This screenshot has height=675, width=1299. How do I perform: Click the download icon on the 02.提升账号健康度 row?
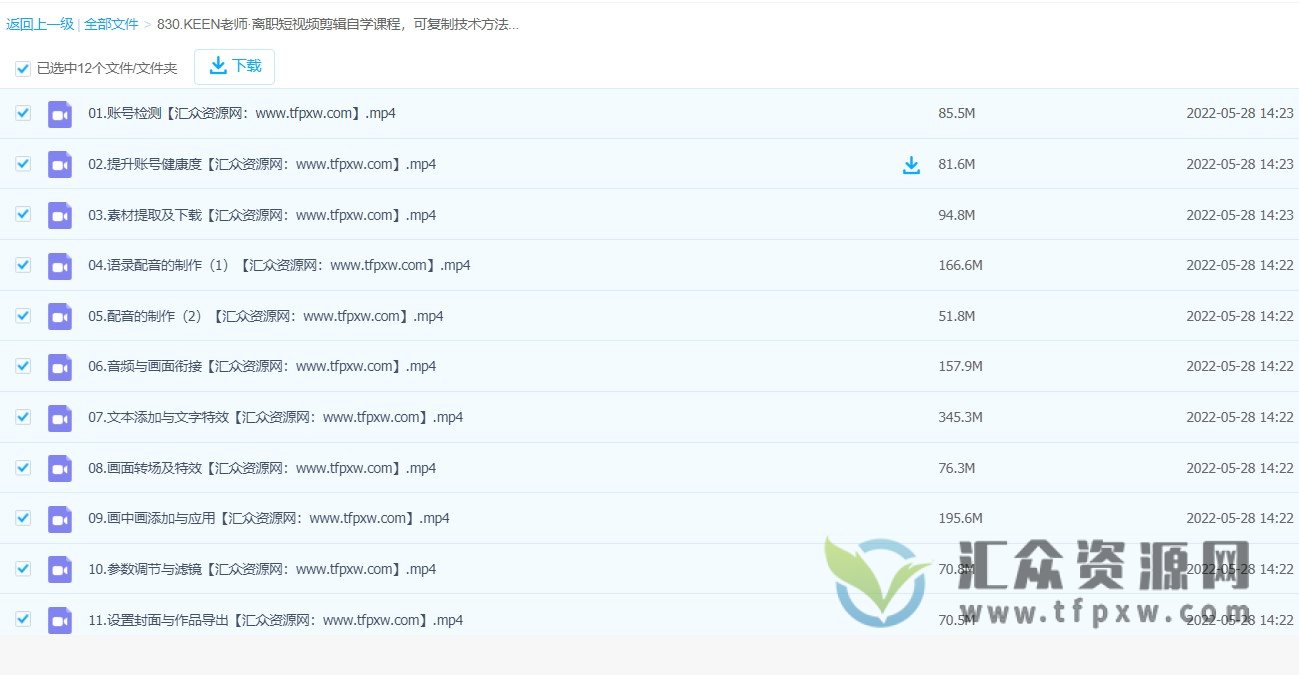pyautogui.click(x=911, y=165)
